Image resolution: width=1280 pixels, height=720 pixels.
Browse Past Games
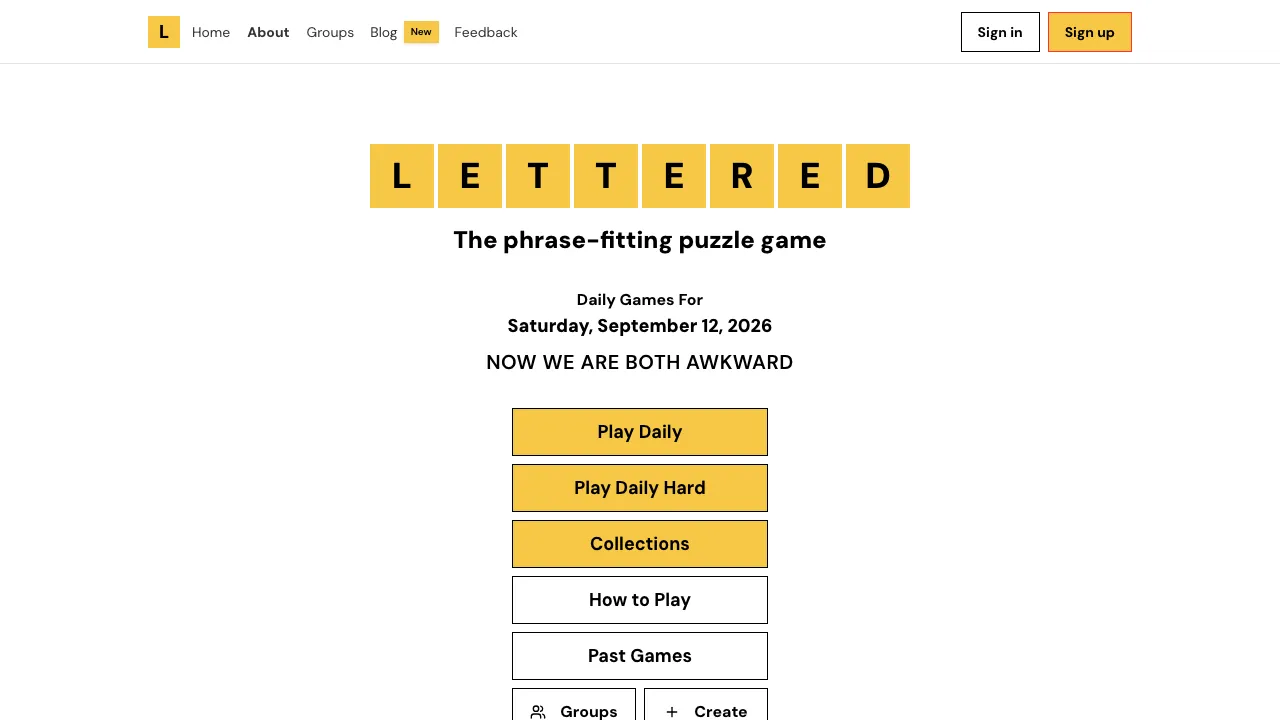point(640,656)
